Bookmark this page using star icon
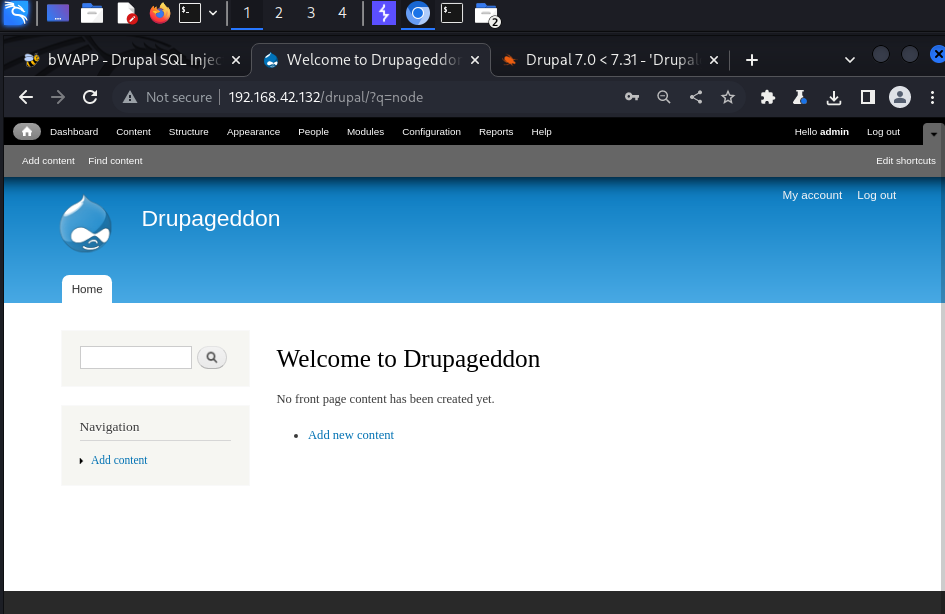The height and width of the screenshot is (614, 945). coord(728,97)
